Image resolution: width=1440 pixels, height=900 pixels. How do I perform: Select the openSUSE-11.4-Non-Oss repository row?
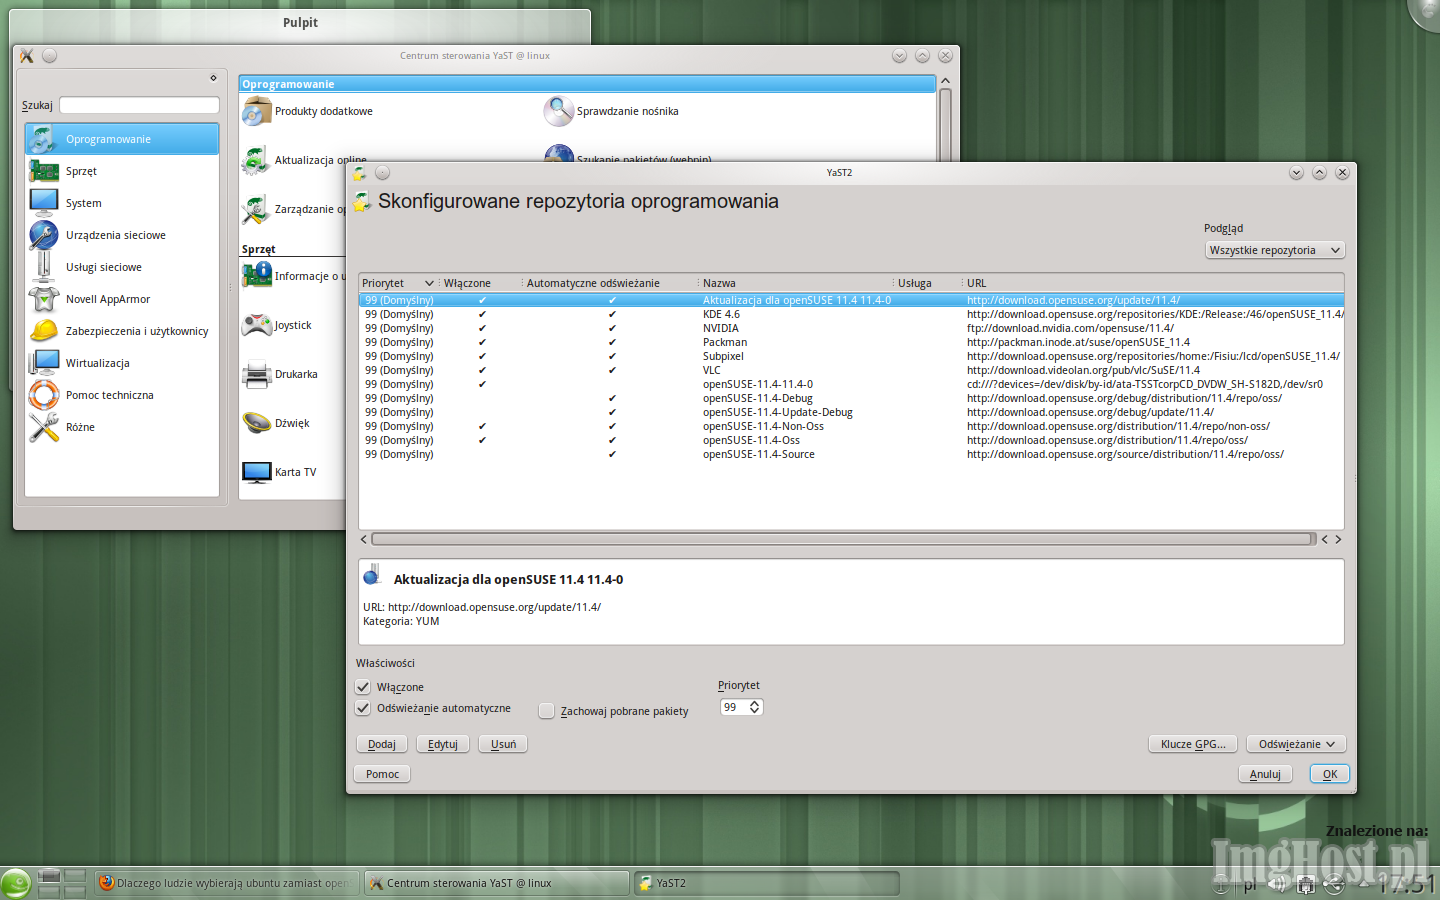point(851,426)
